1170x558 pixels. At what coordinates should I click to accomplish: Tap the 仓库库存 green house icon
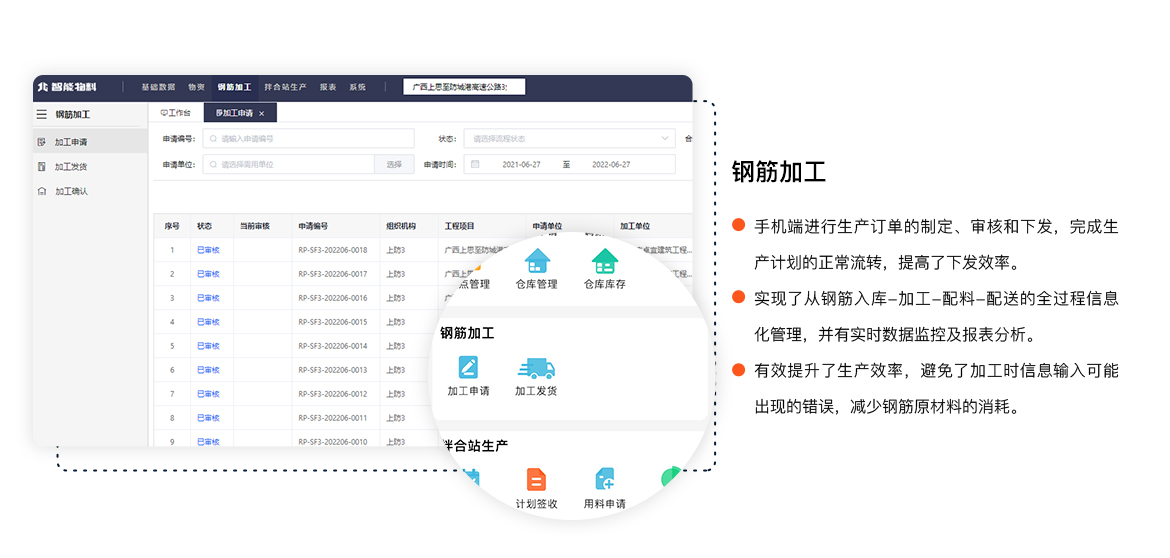coord(605,261)
